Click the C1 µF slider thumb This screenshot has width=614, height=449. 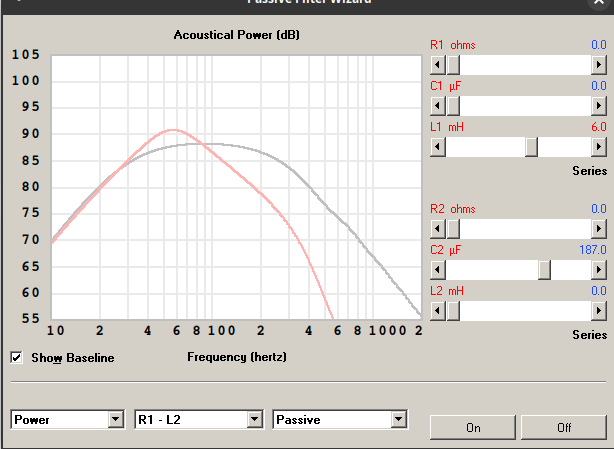coord(453,106)
